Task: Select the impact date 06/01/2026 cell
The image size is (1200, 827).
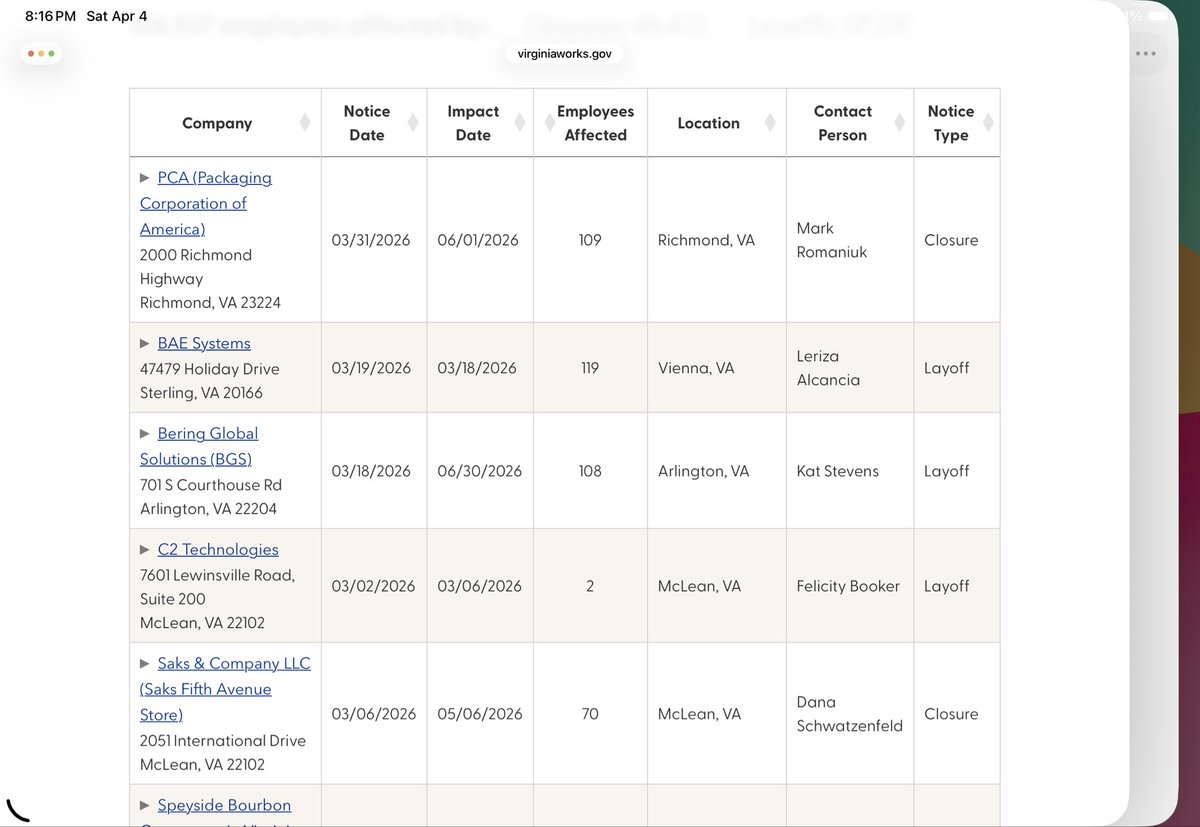Action: coord(478,240)
